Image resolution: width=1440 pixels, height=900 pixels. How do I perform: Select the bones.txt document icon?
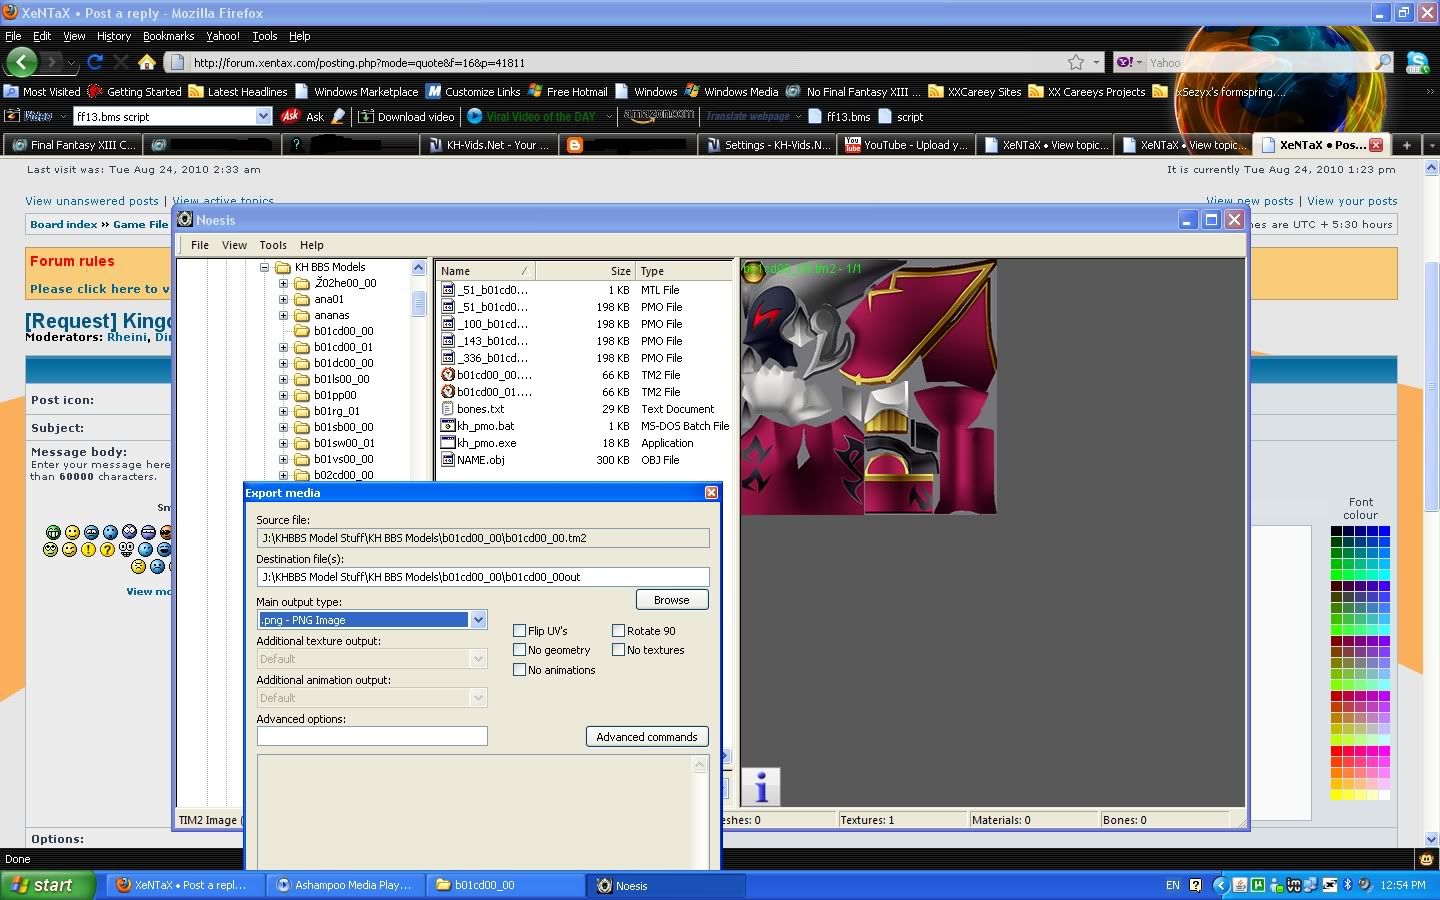click(448, 409)
